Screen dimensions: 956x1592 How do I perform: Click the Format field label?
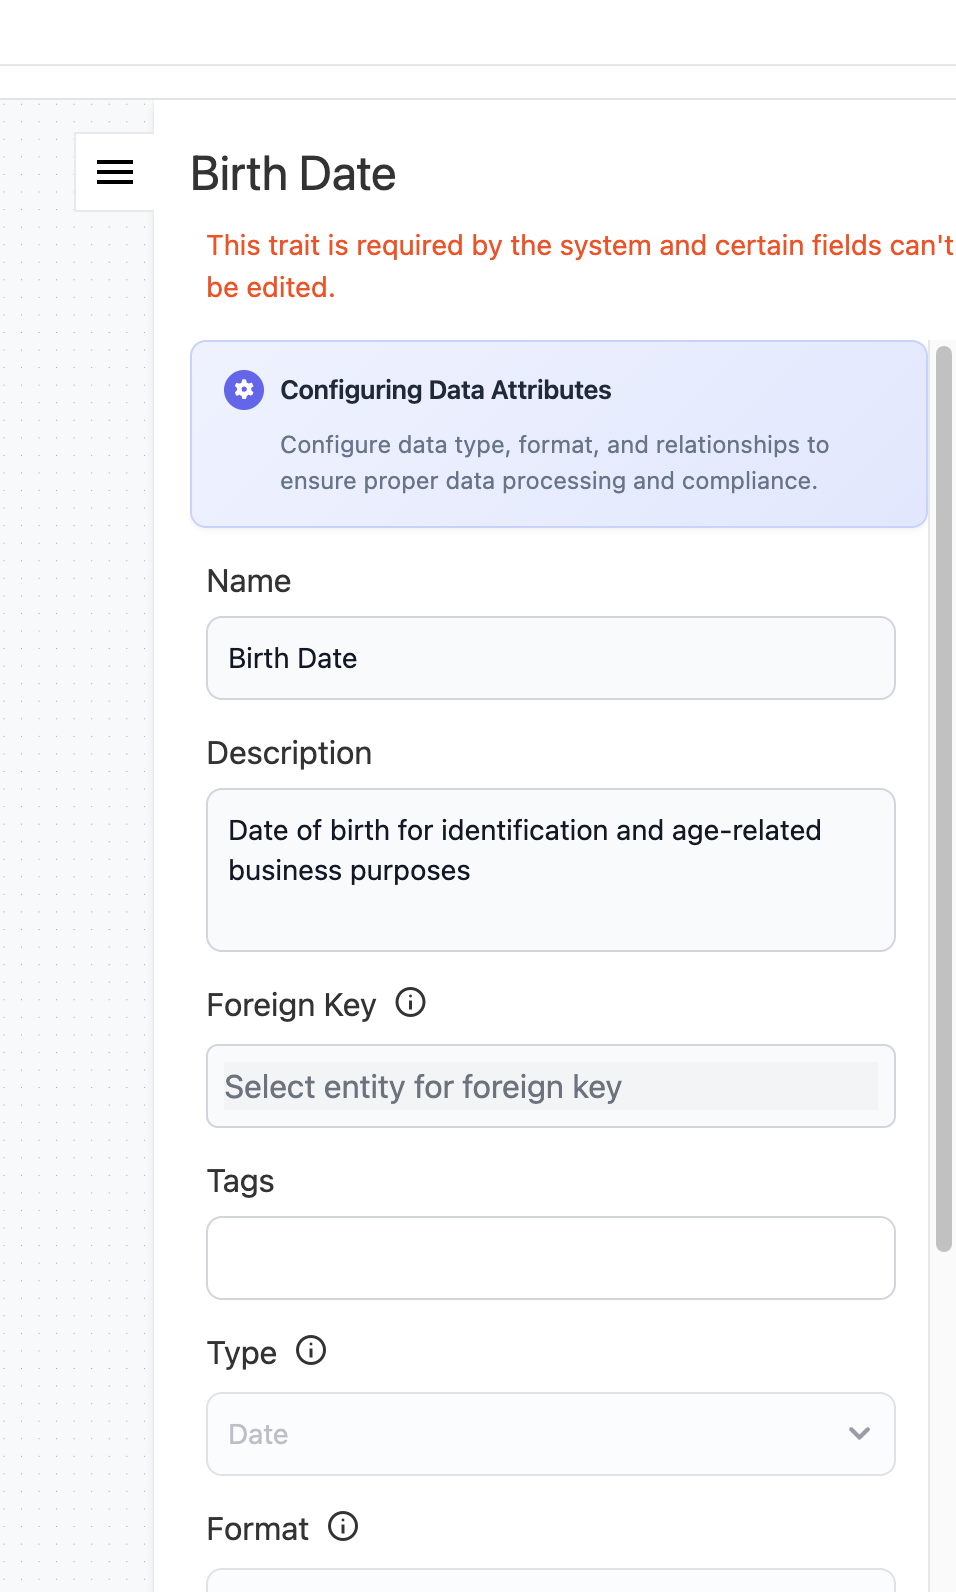tap(258, 1529)
